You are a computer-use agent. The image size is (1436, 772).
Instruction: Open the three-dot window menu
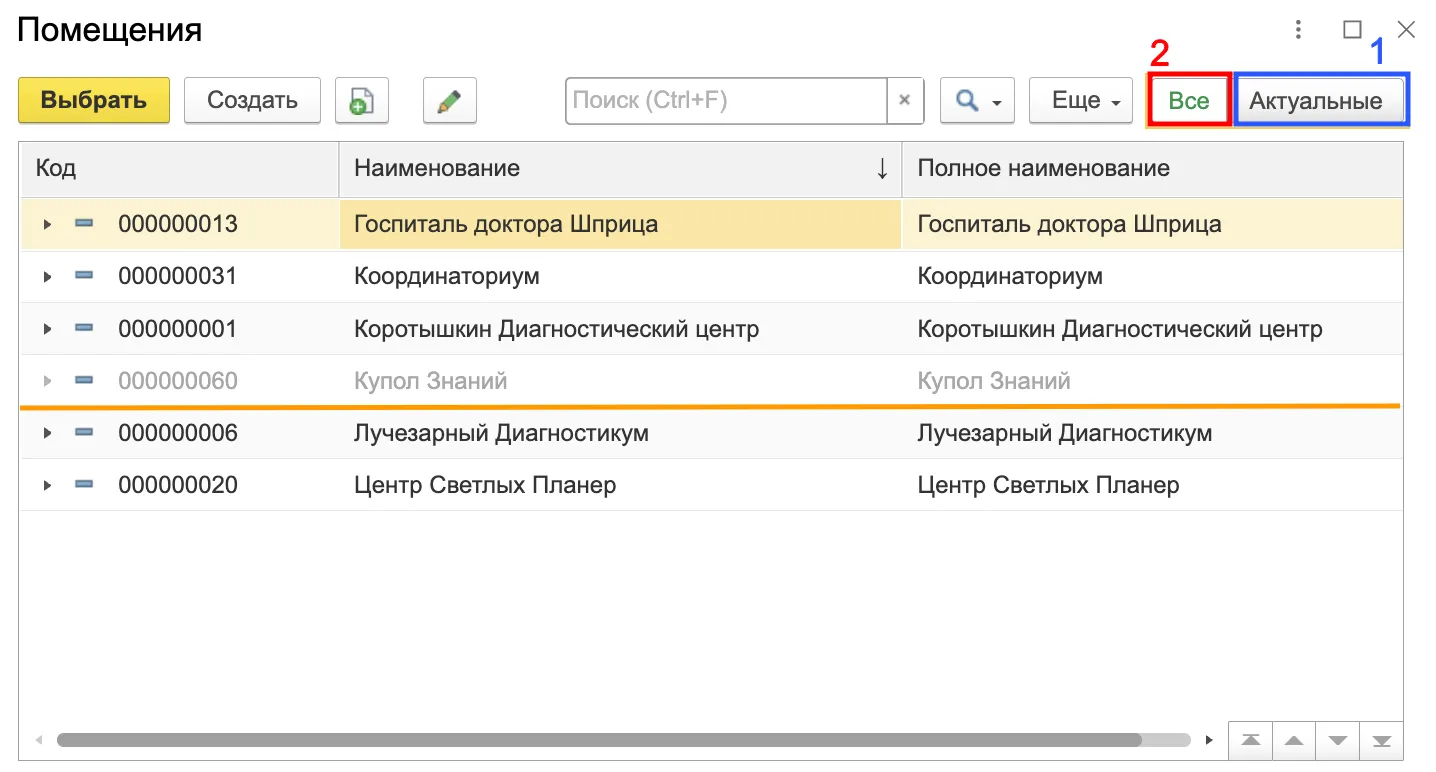click(x=1298, y=29)
